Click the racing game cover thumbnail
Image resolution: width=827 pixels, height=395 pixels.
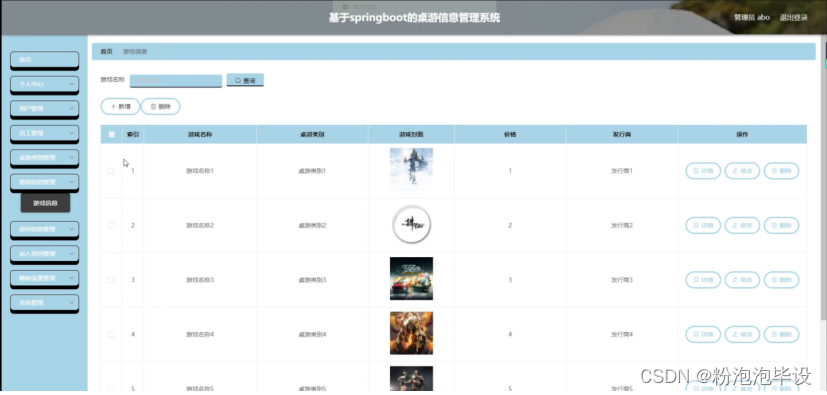click(x=411, y=278)
